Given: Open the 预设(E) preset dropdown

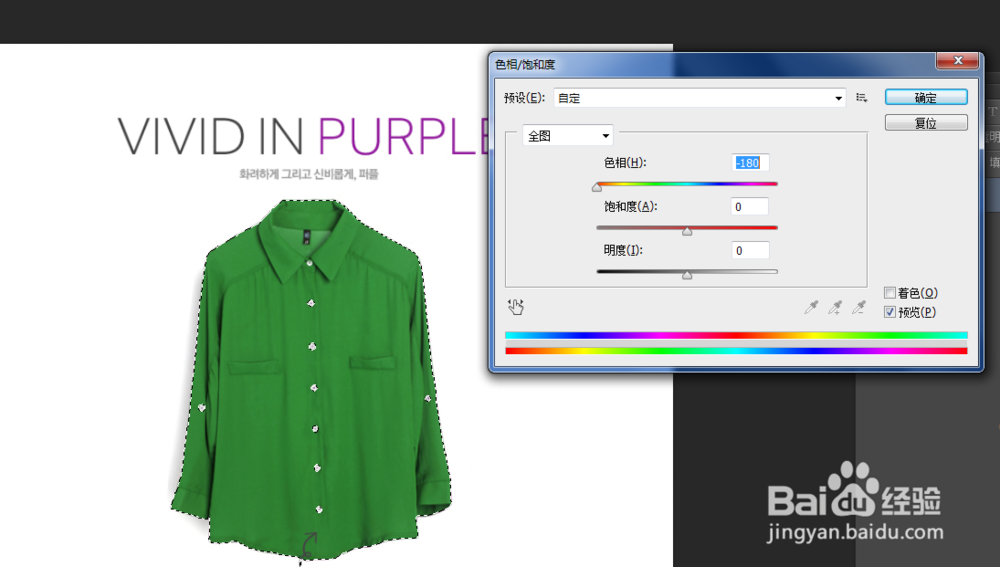Looking at the screenshot, I should coord(700,98).
